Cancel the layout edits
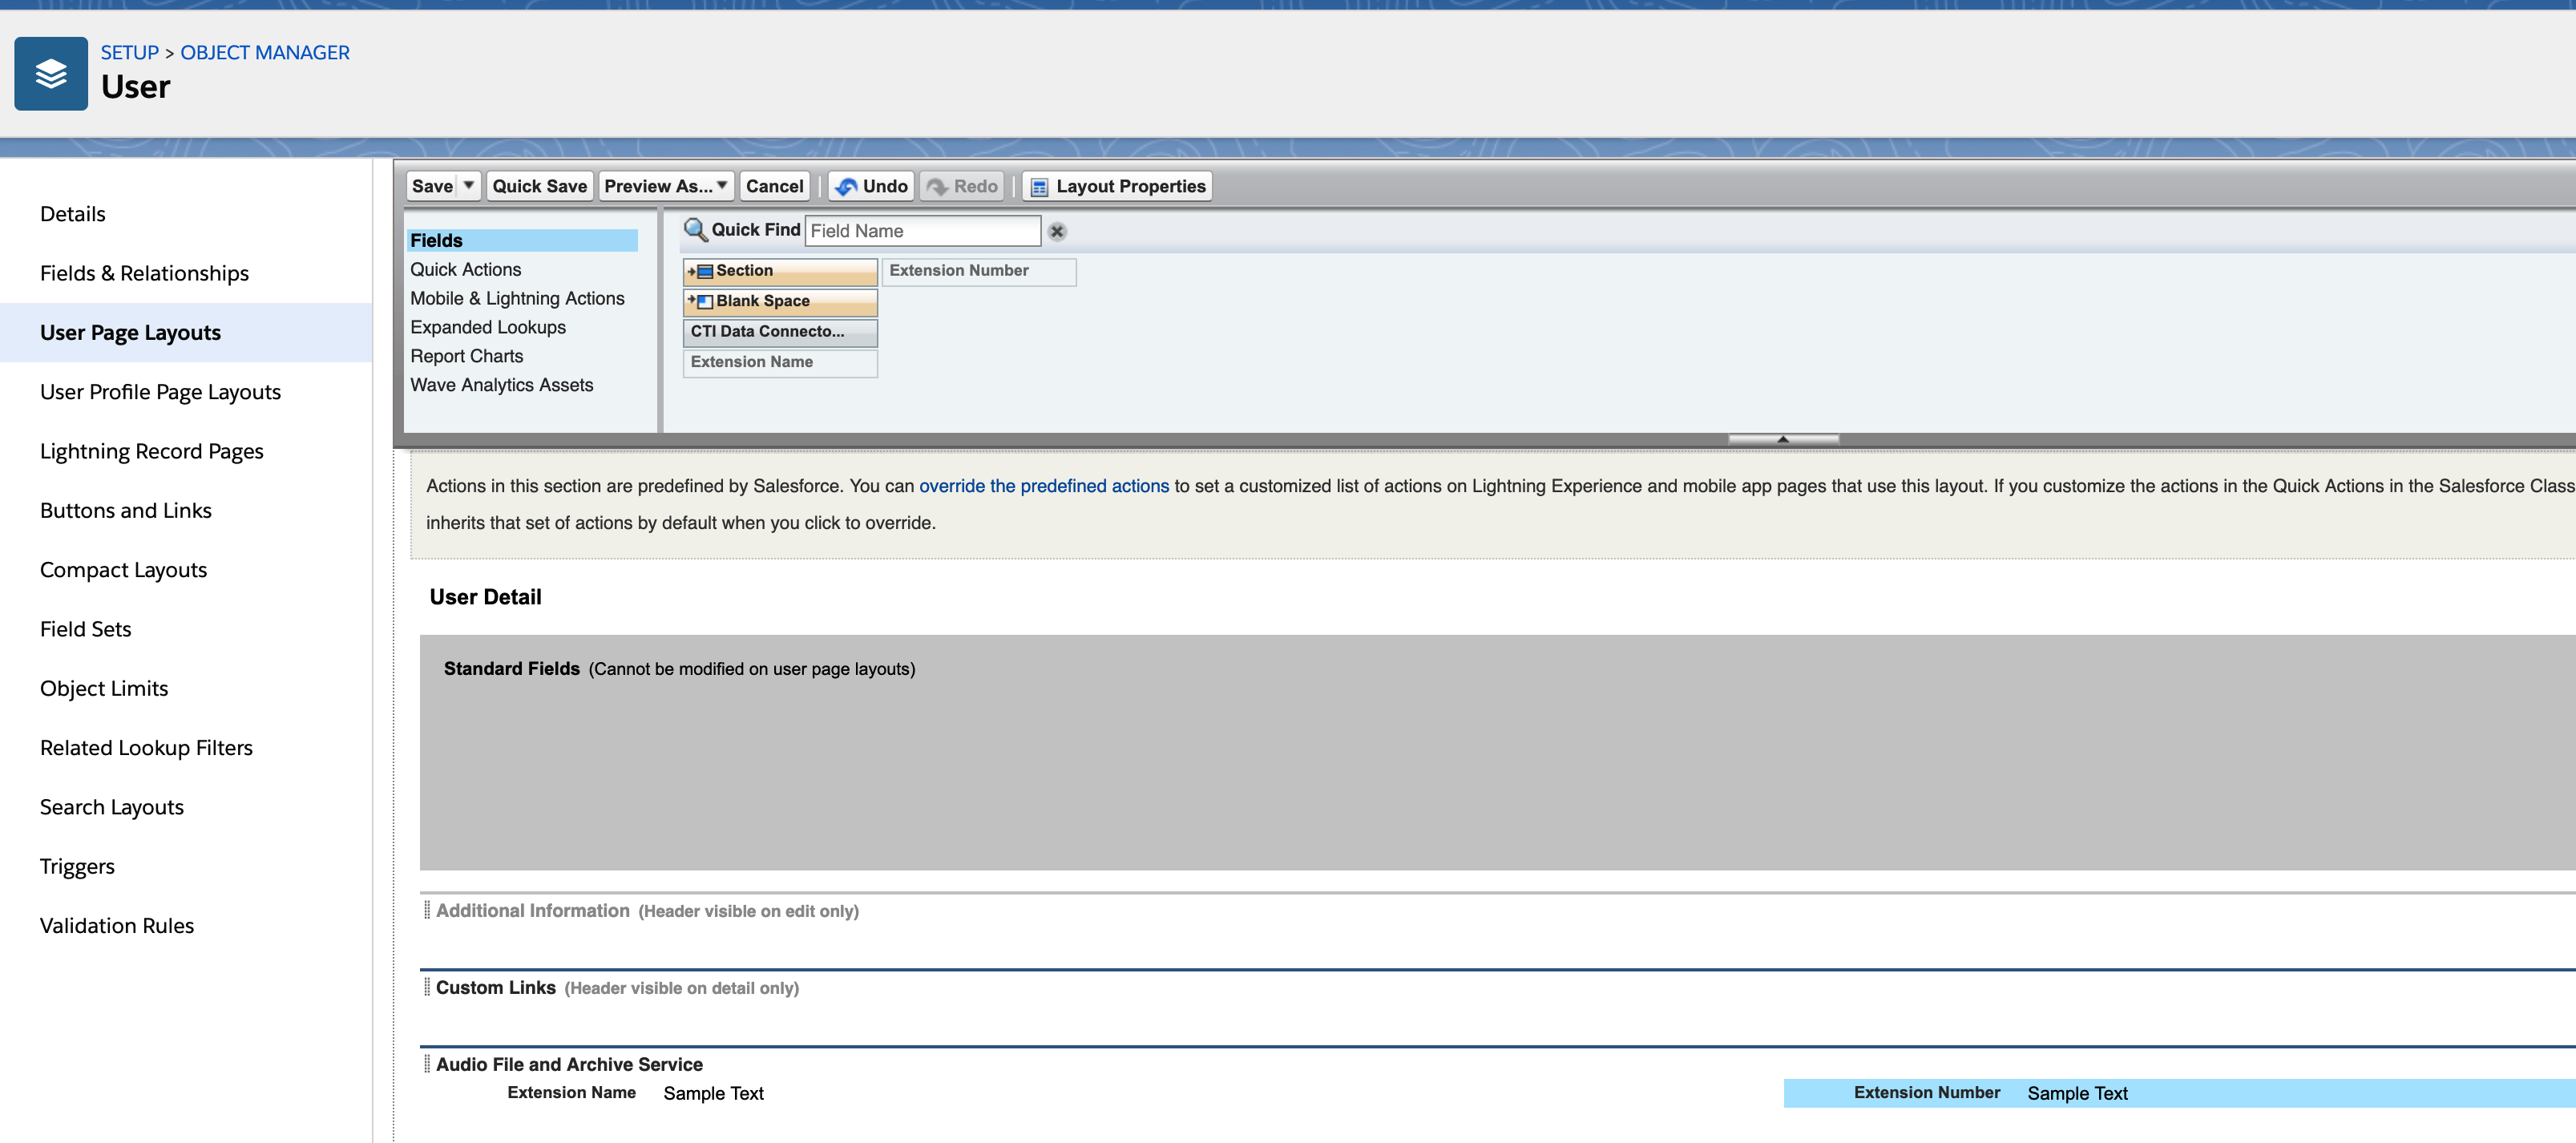2576x1143 pixels. [774, 186]
